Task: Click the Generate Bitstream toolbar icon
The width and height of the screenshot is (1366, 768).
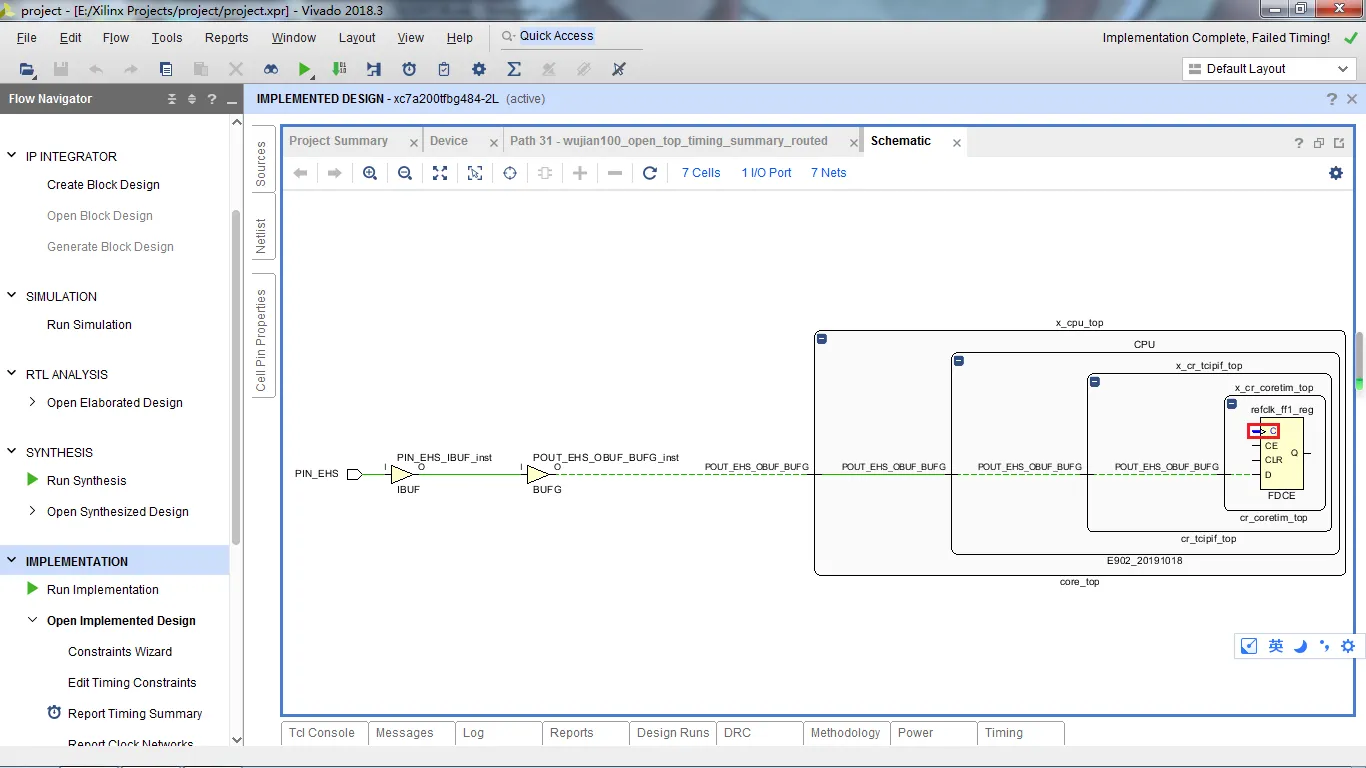Action: [340, 69]
